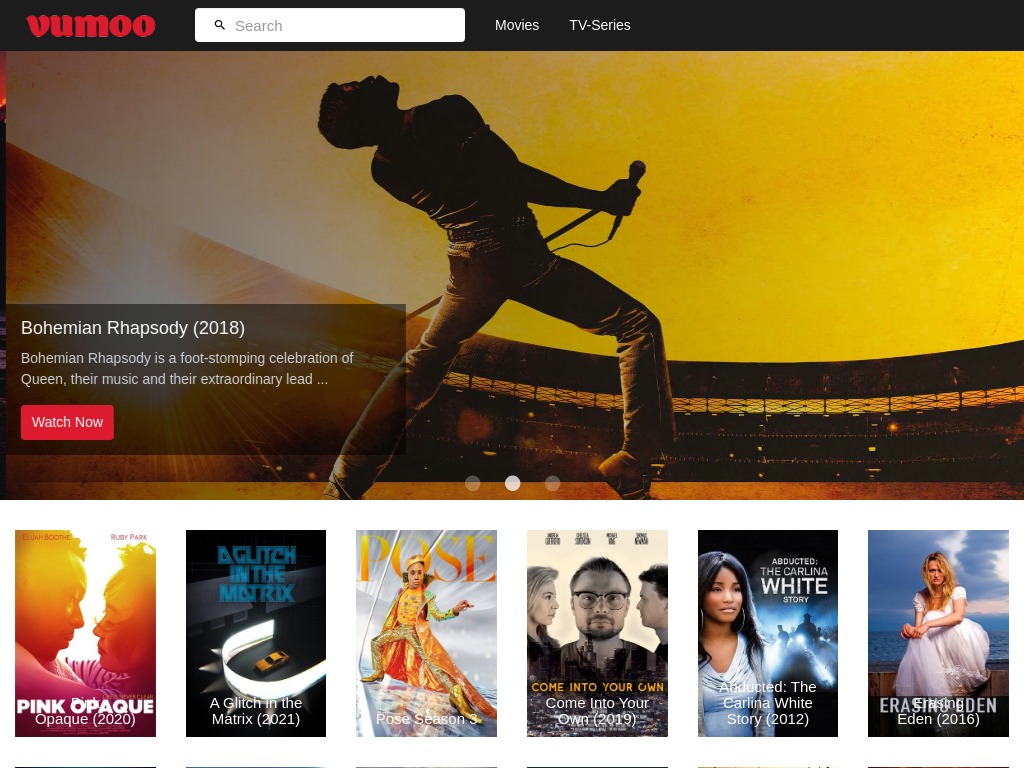Open the Bohemian Rhapsody (2018) title
Screen dimensions: 1024x768
133,328
